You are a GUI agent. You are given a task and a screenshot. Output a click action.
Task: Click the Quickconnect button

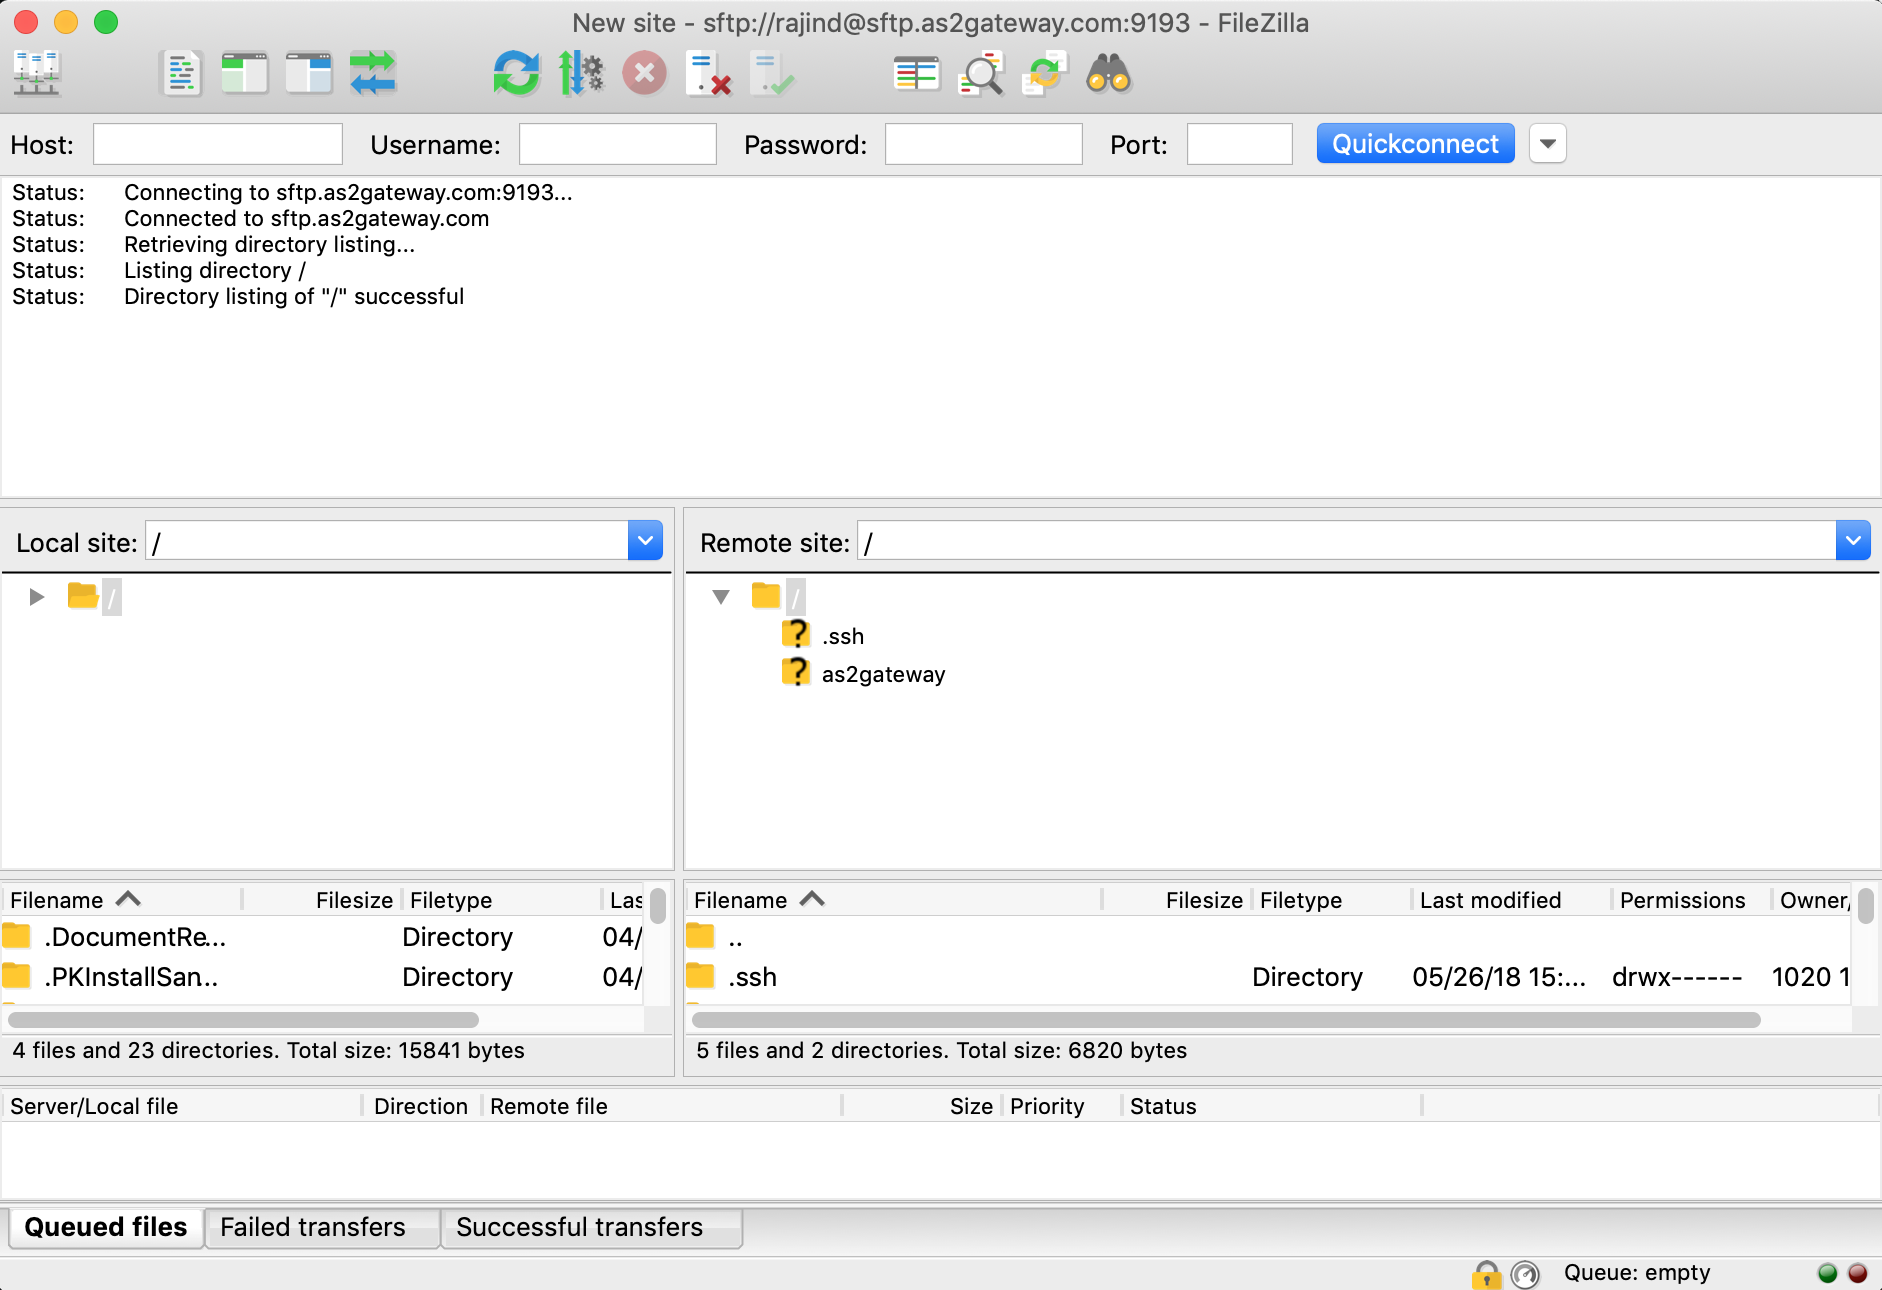coord(1415,144)
